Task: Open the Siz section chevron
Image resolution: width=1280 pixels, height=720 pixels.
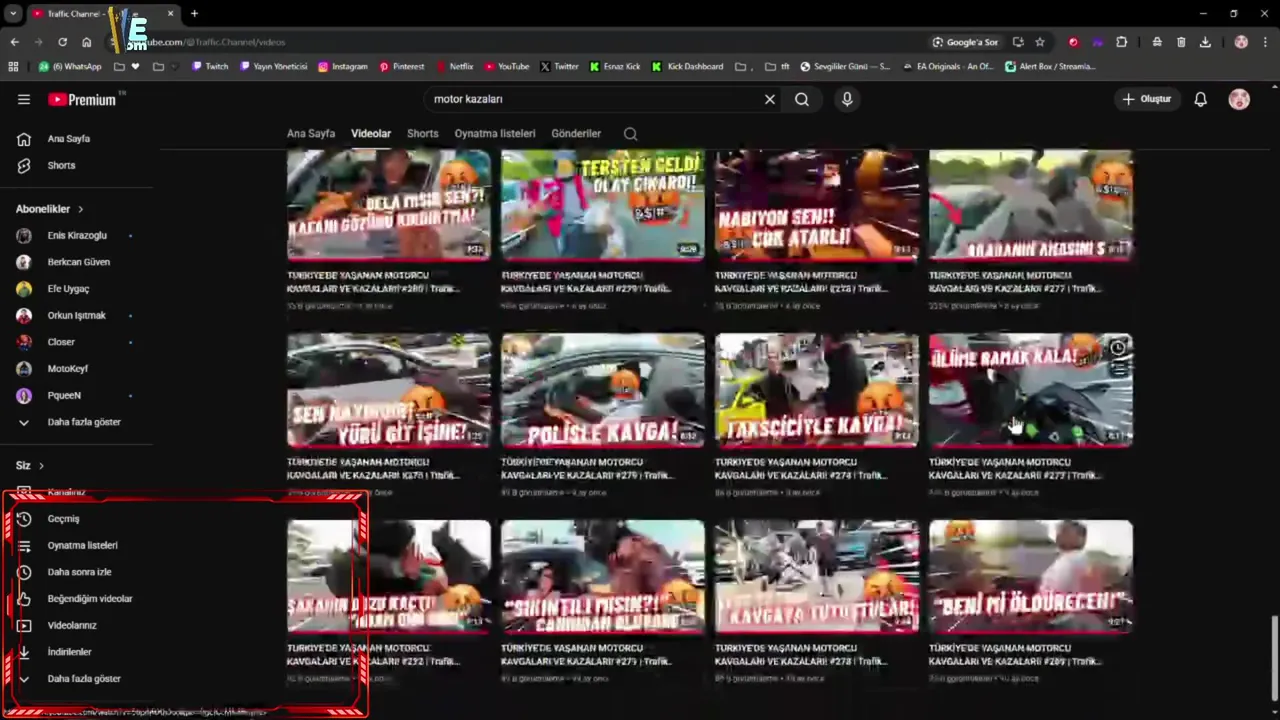Action: 41,465
